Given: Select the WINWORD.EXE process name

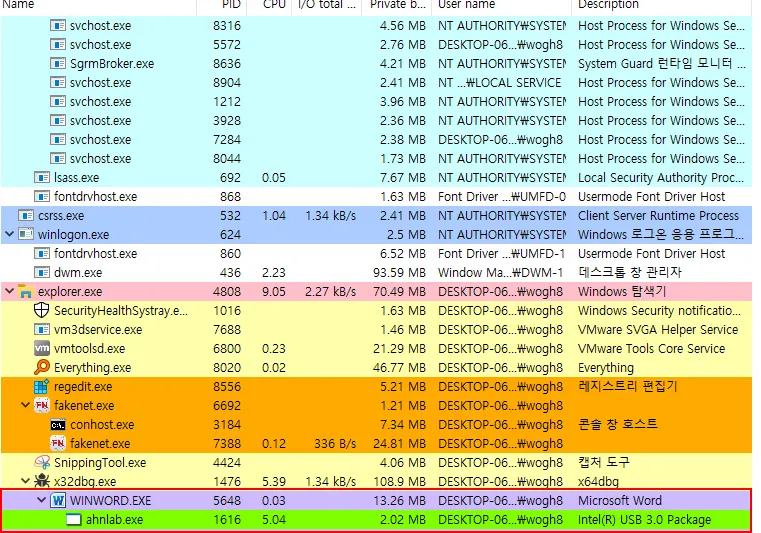Looking at the screenshot, I should point(111,500).
